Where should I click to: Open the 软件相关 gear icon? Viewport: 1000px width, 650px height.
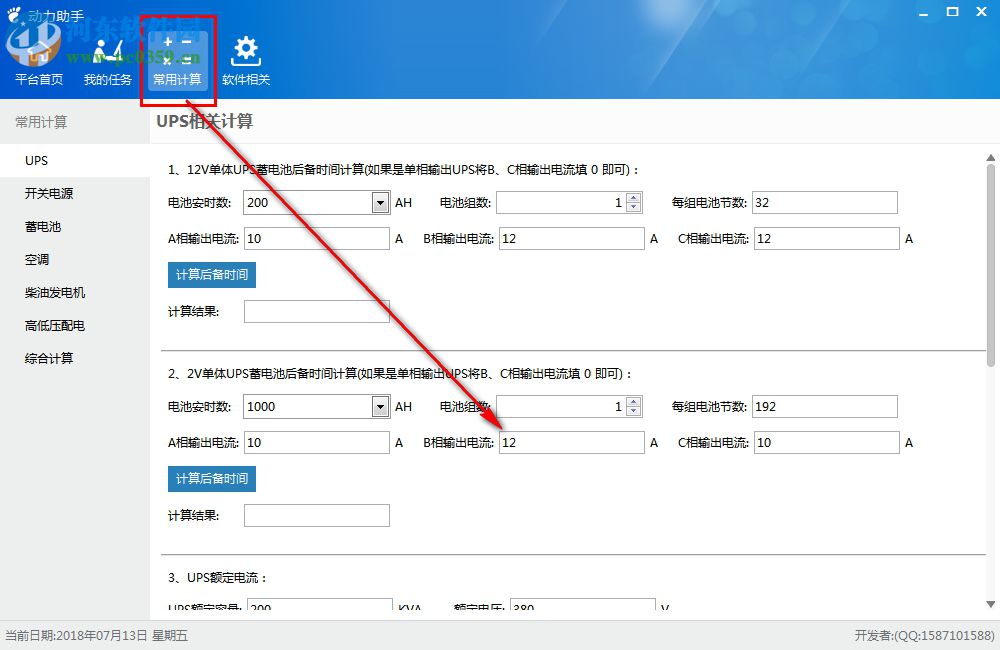click(x=245, y=55)
